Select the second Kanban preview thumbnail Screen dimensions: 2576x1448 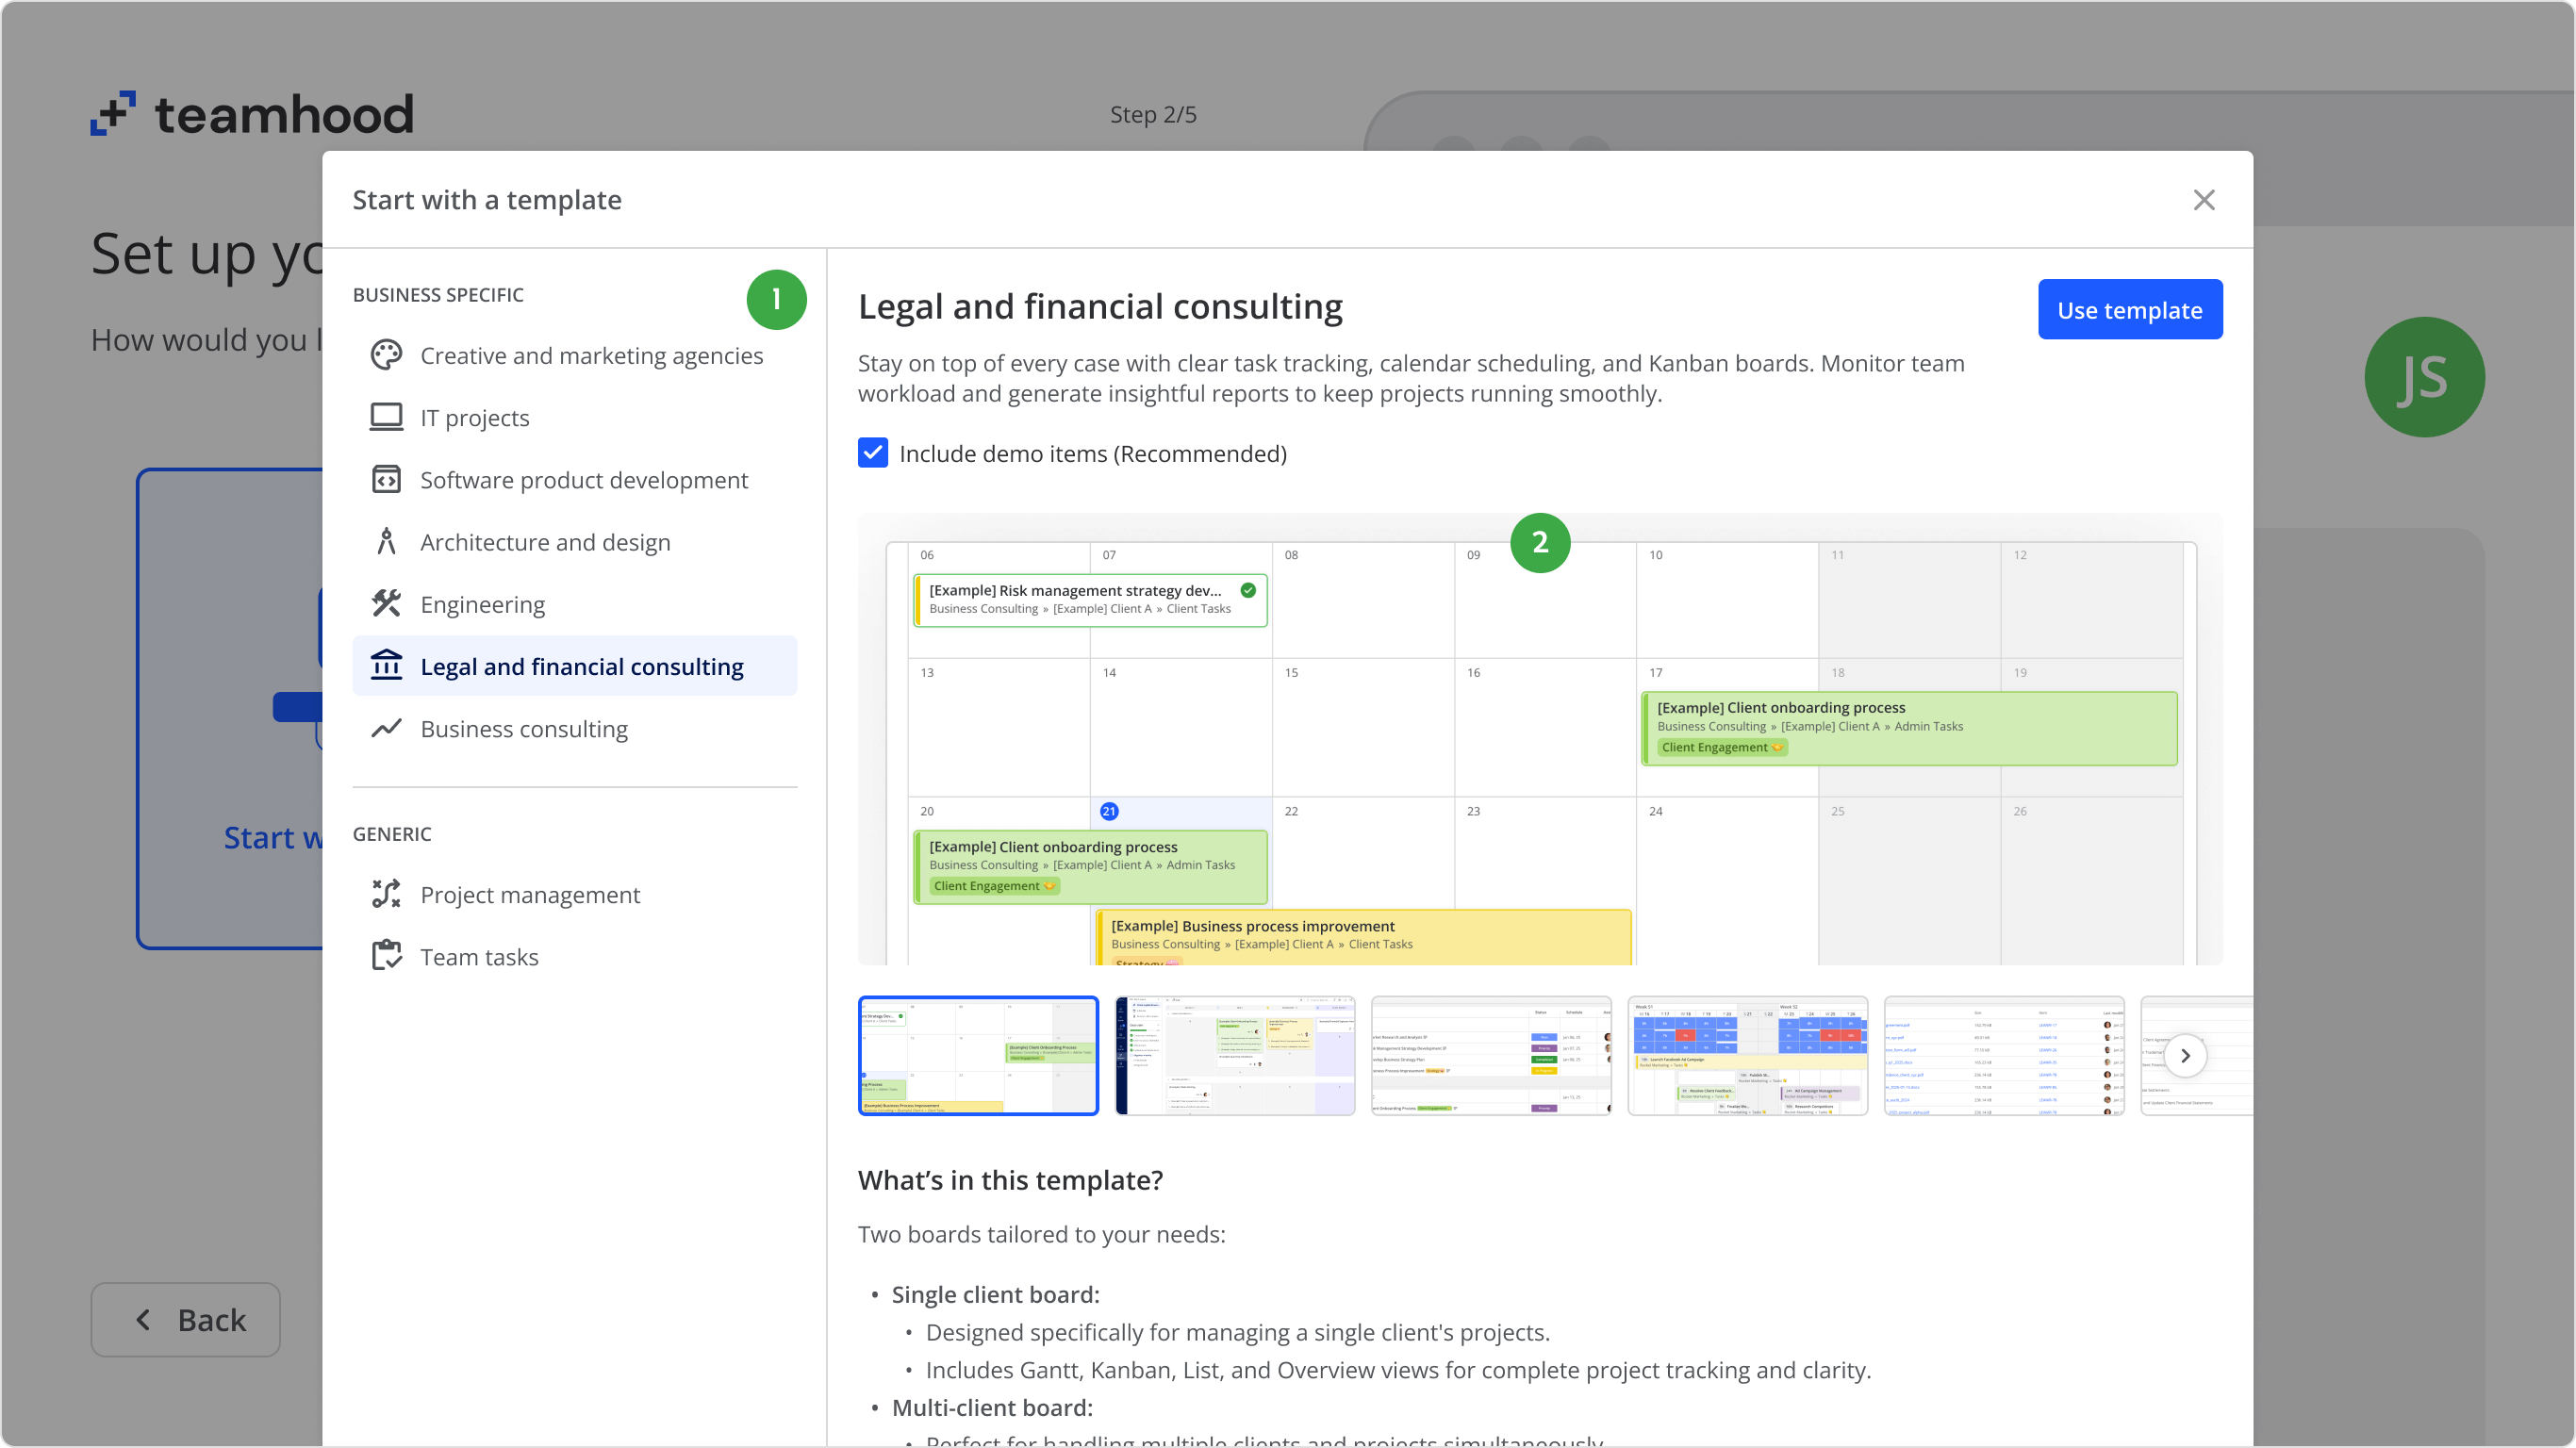coord(1234,1055)
